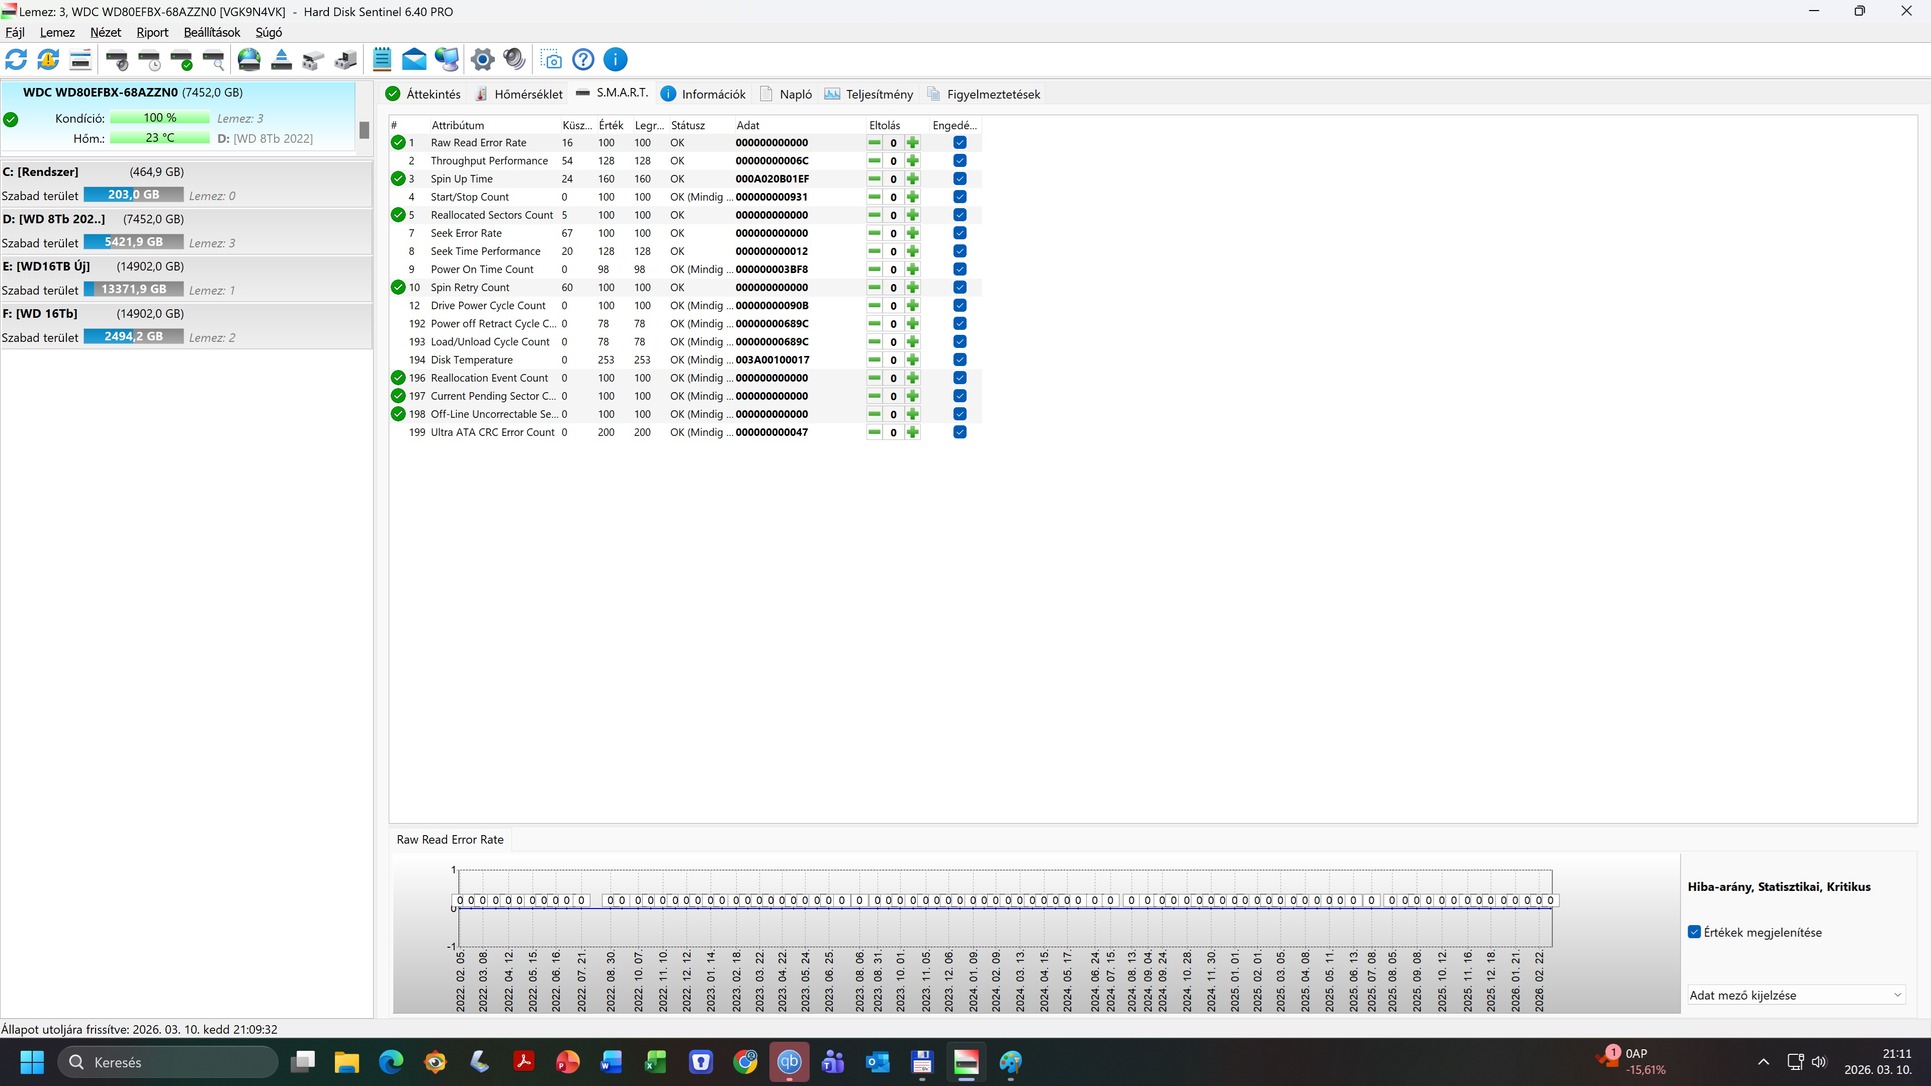Screen dimensions: 1931x1086
Task: Decrease offset for Spin Up Time with minus
Action: click(x=874, y=179)
